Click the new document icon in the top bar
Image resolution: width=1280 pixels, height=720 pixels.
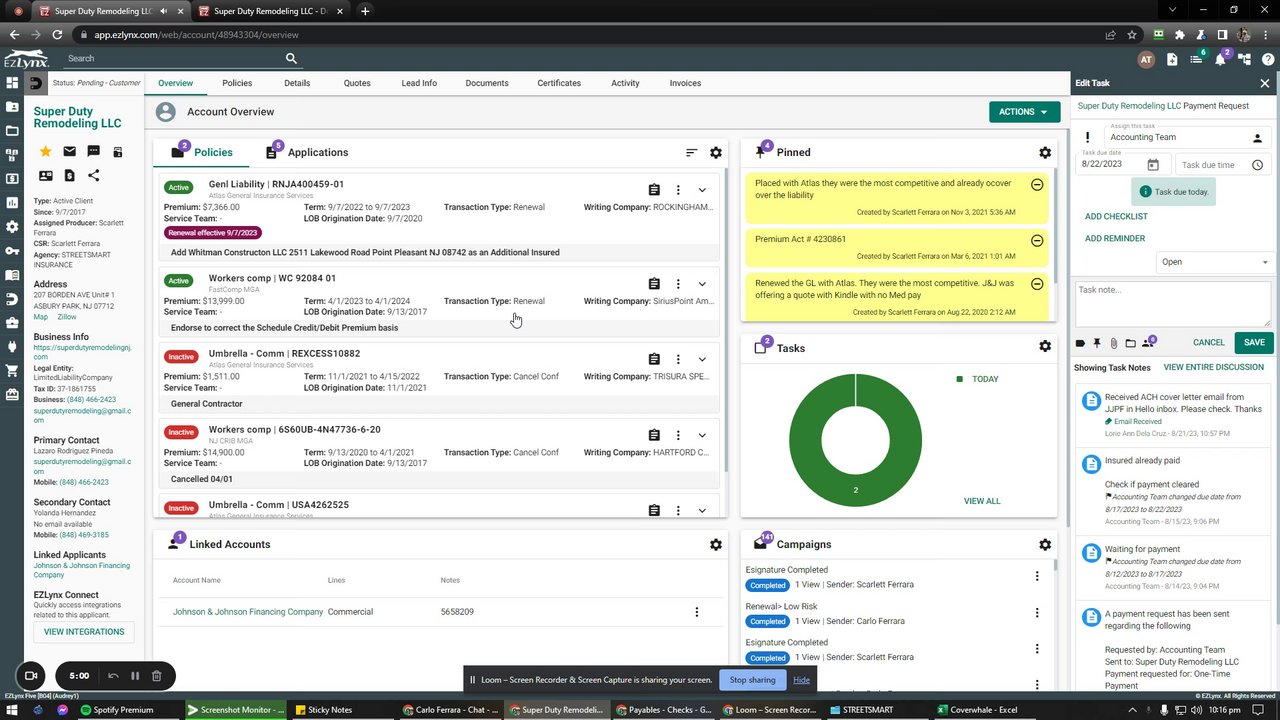tap(1172, 59)
